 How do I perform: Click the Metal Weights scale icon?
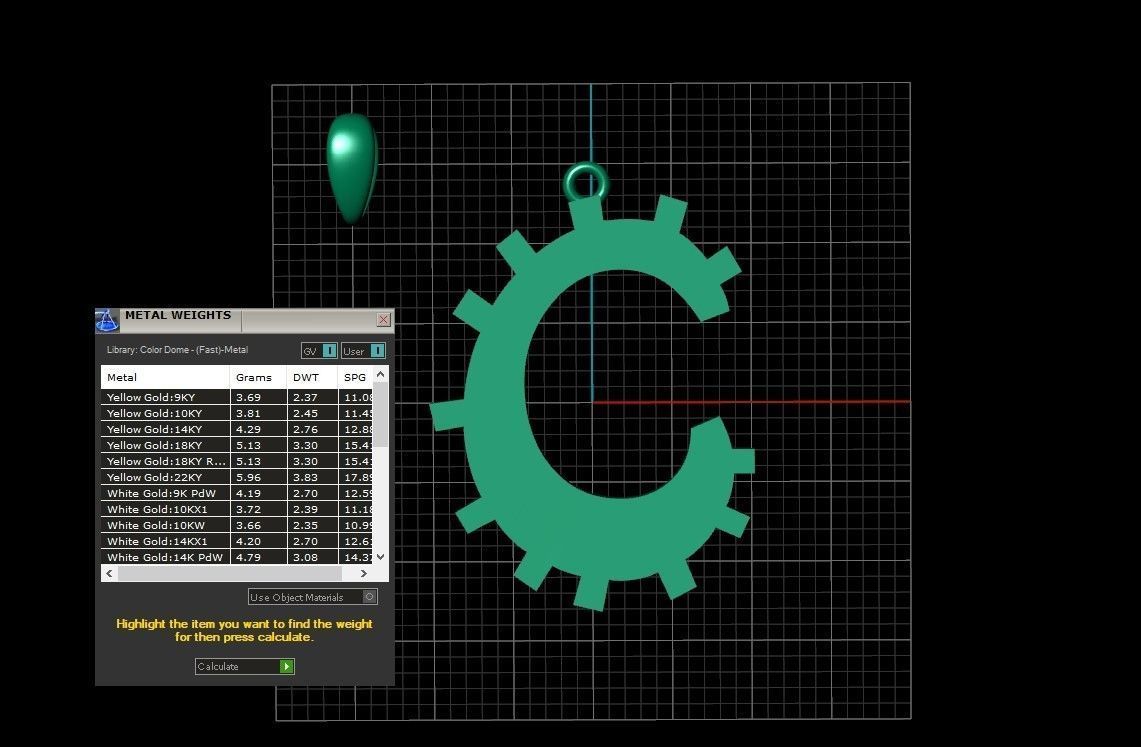coord(107,320)
